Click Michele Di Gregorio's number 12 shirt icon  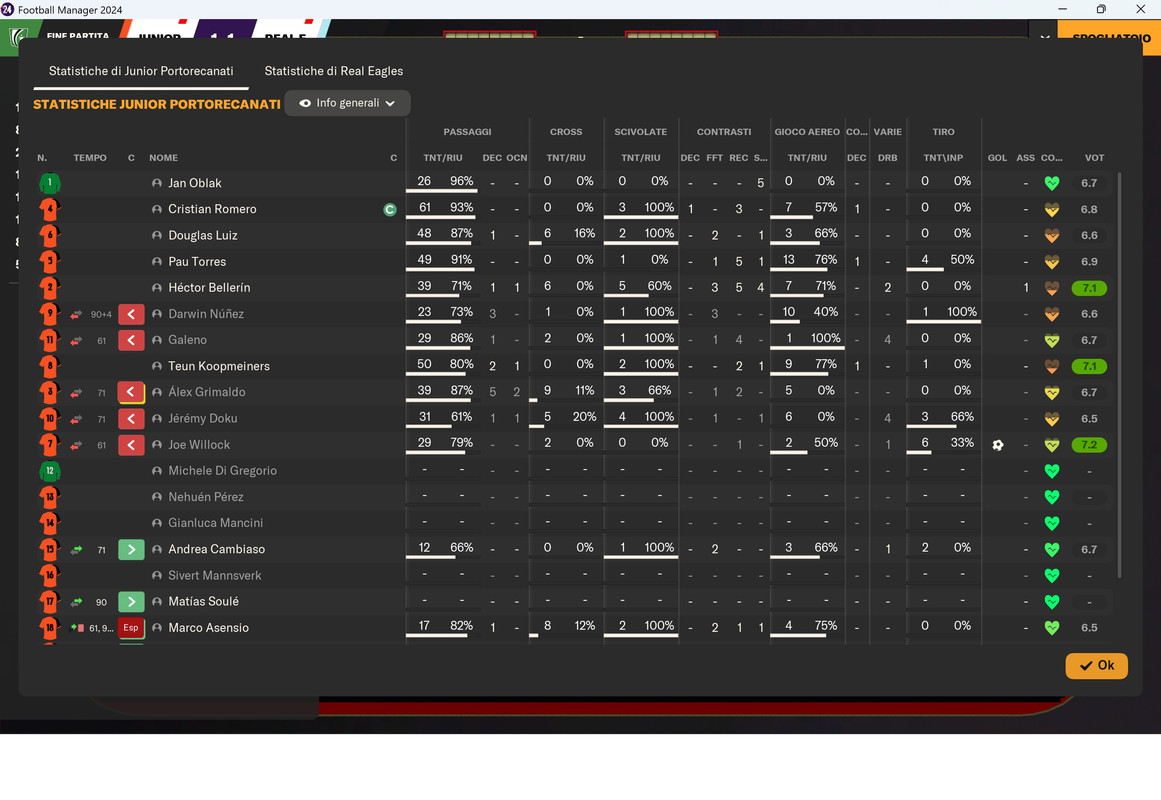pos(50,471)
